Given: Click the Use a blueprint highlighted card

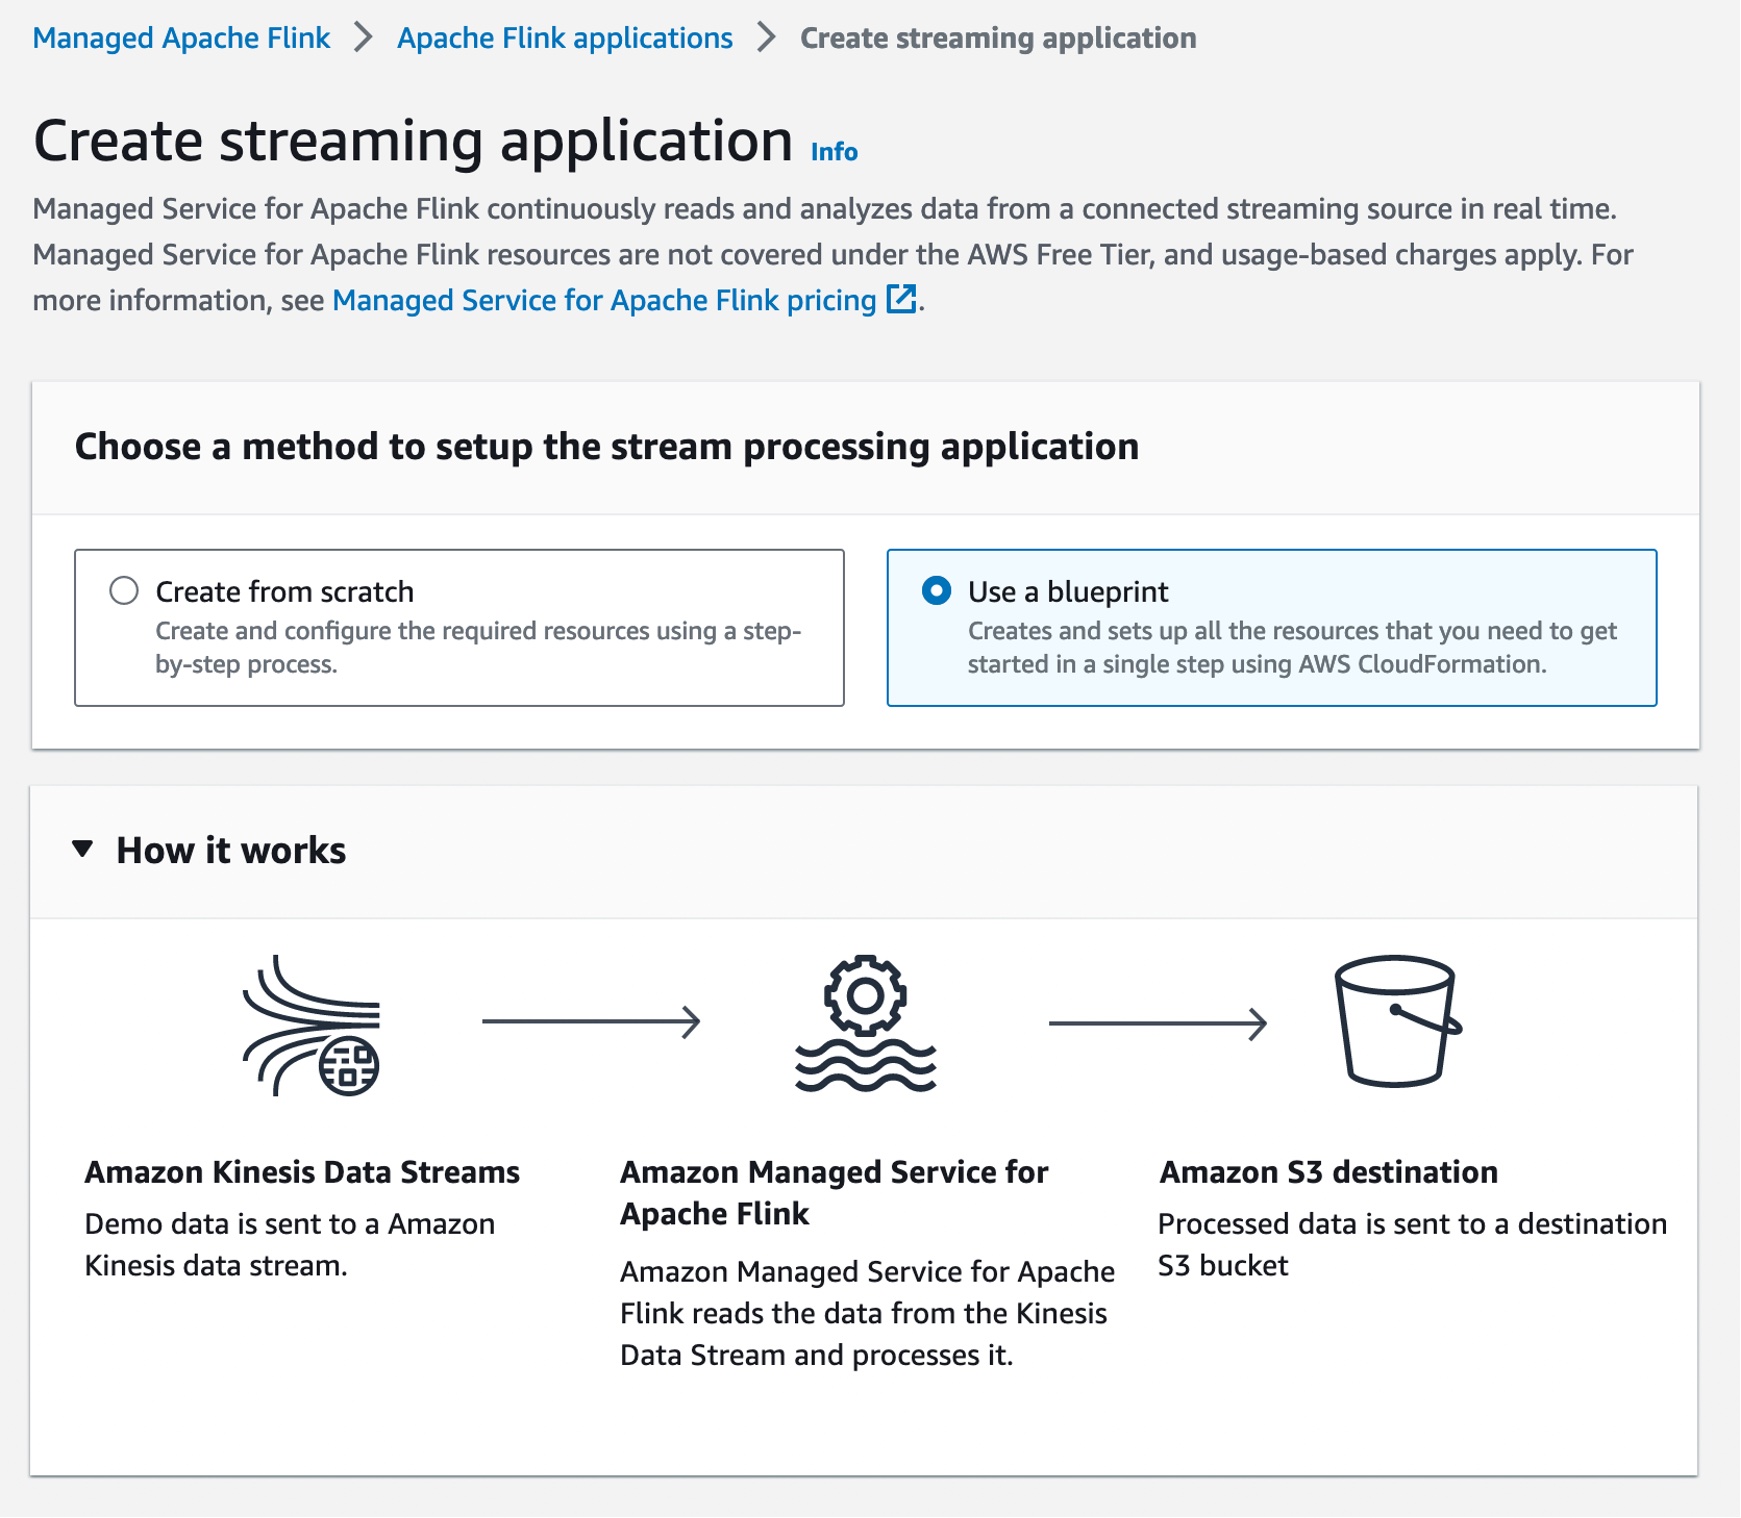Looking at the screenshot, I should [1272, 627].
